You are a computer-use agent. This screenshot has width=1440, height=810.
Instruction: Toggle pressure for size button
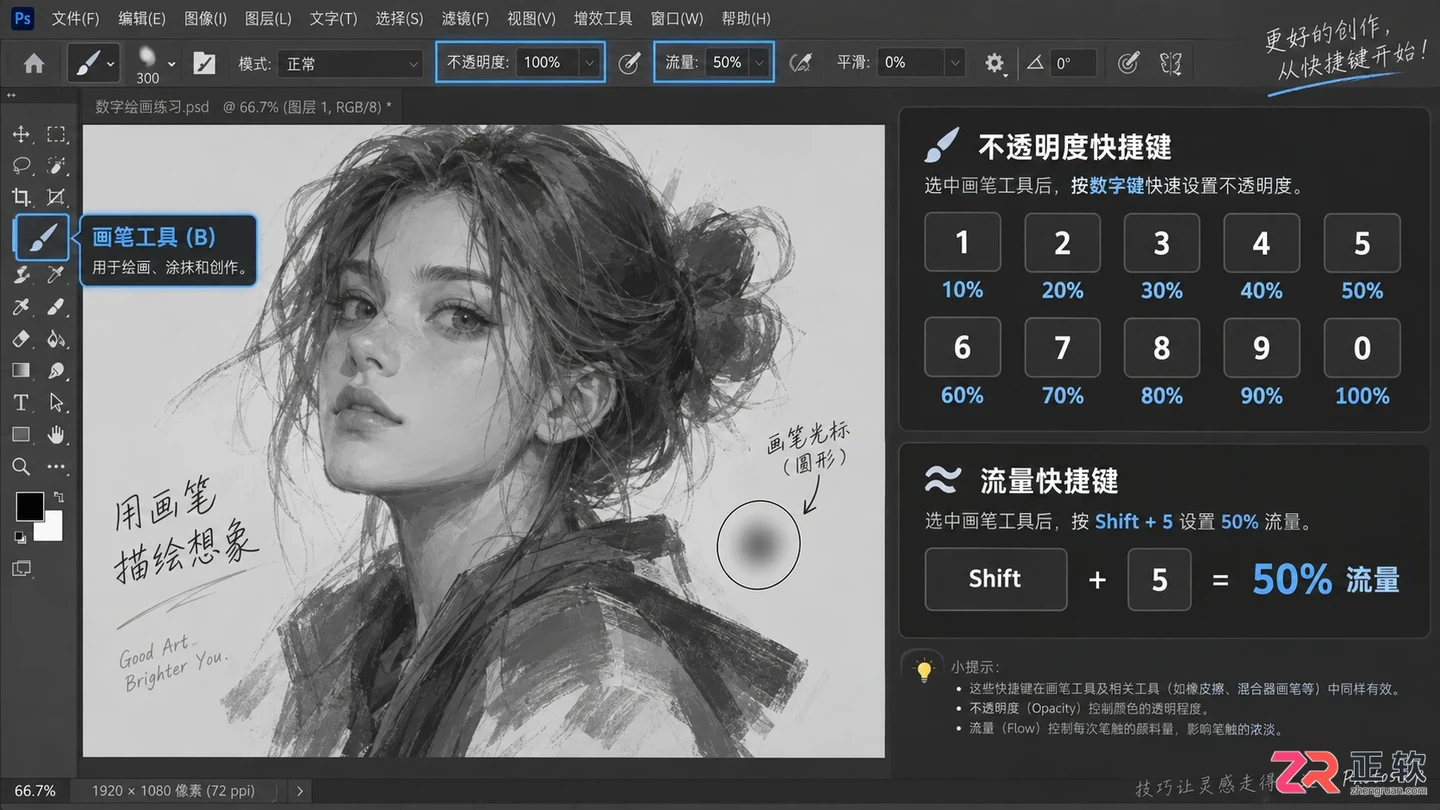1128,63
